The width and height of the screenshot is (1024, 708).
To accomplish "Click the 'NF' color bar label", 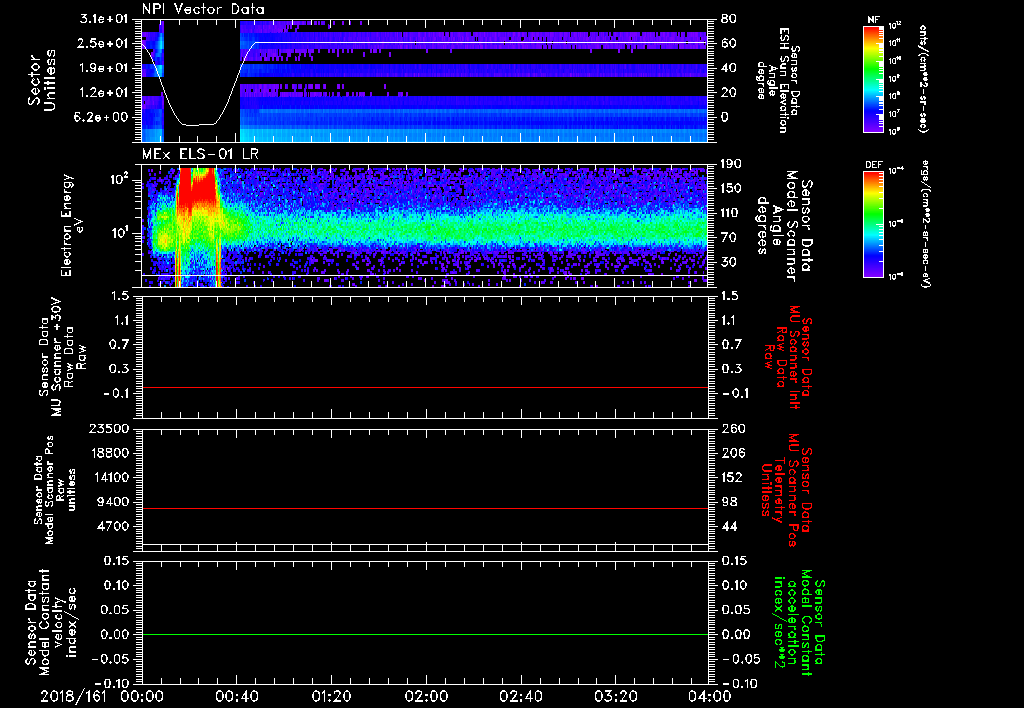I will pyautogui.click(x=873, y=20).
